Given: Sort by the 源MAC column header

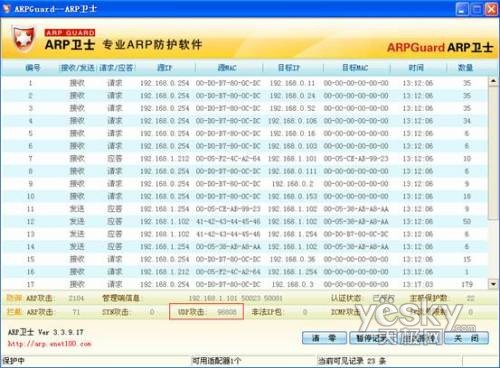Looking at the screenshot, I should click(x=227, y=68).
